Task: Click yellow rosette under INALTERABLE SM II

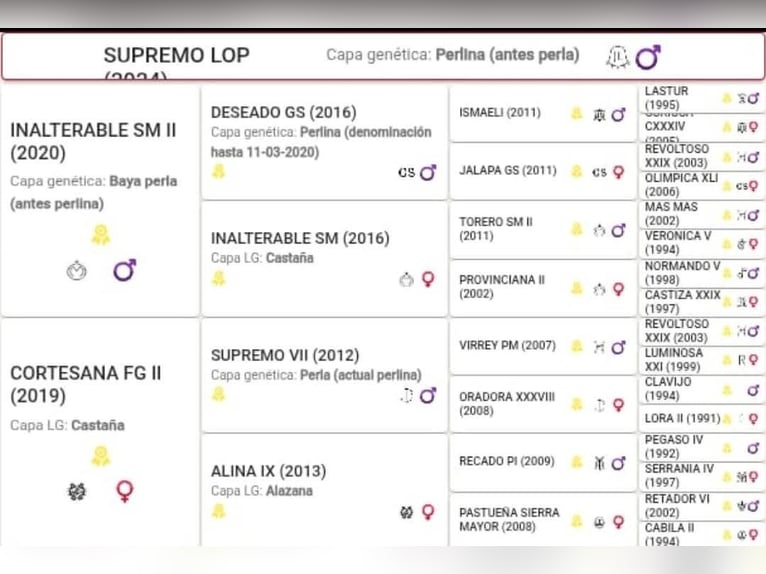Action: tap(100, 235)
